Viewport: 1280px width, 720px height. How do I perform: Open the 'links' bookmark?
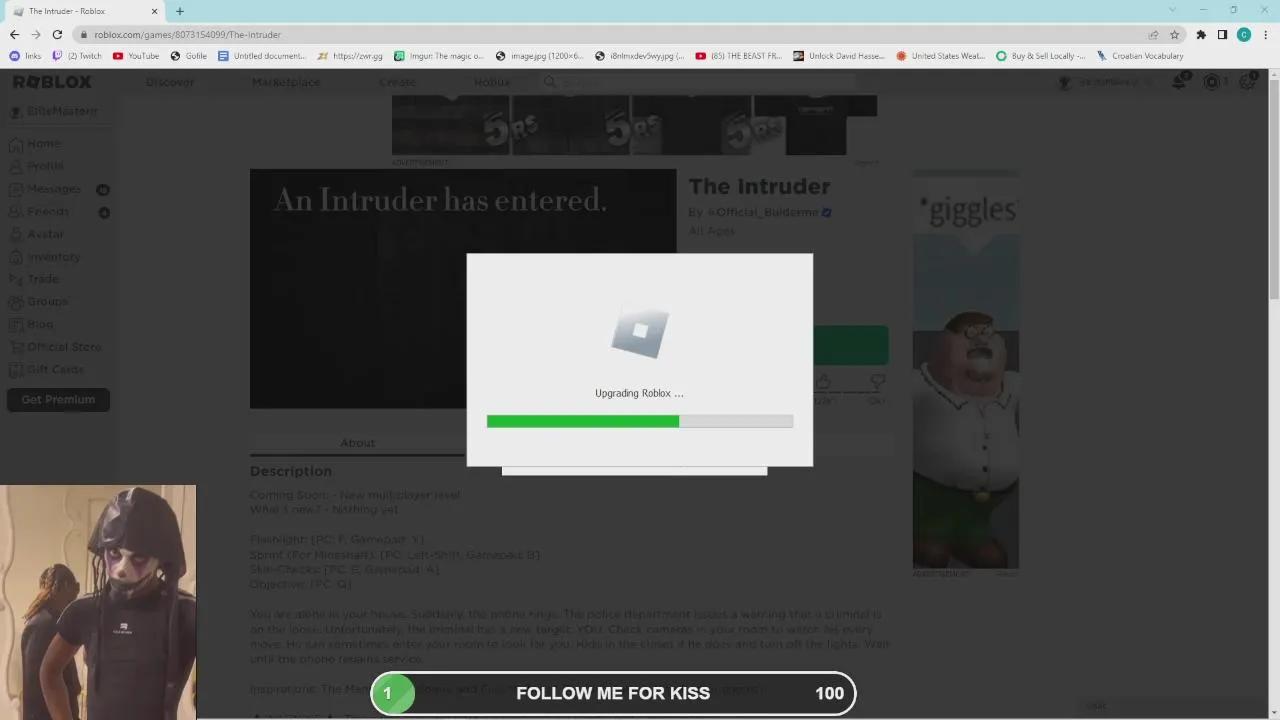(x=25, y=56)
